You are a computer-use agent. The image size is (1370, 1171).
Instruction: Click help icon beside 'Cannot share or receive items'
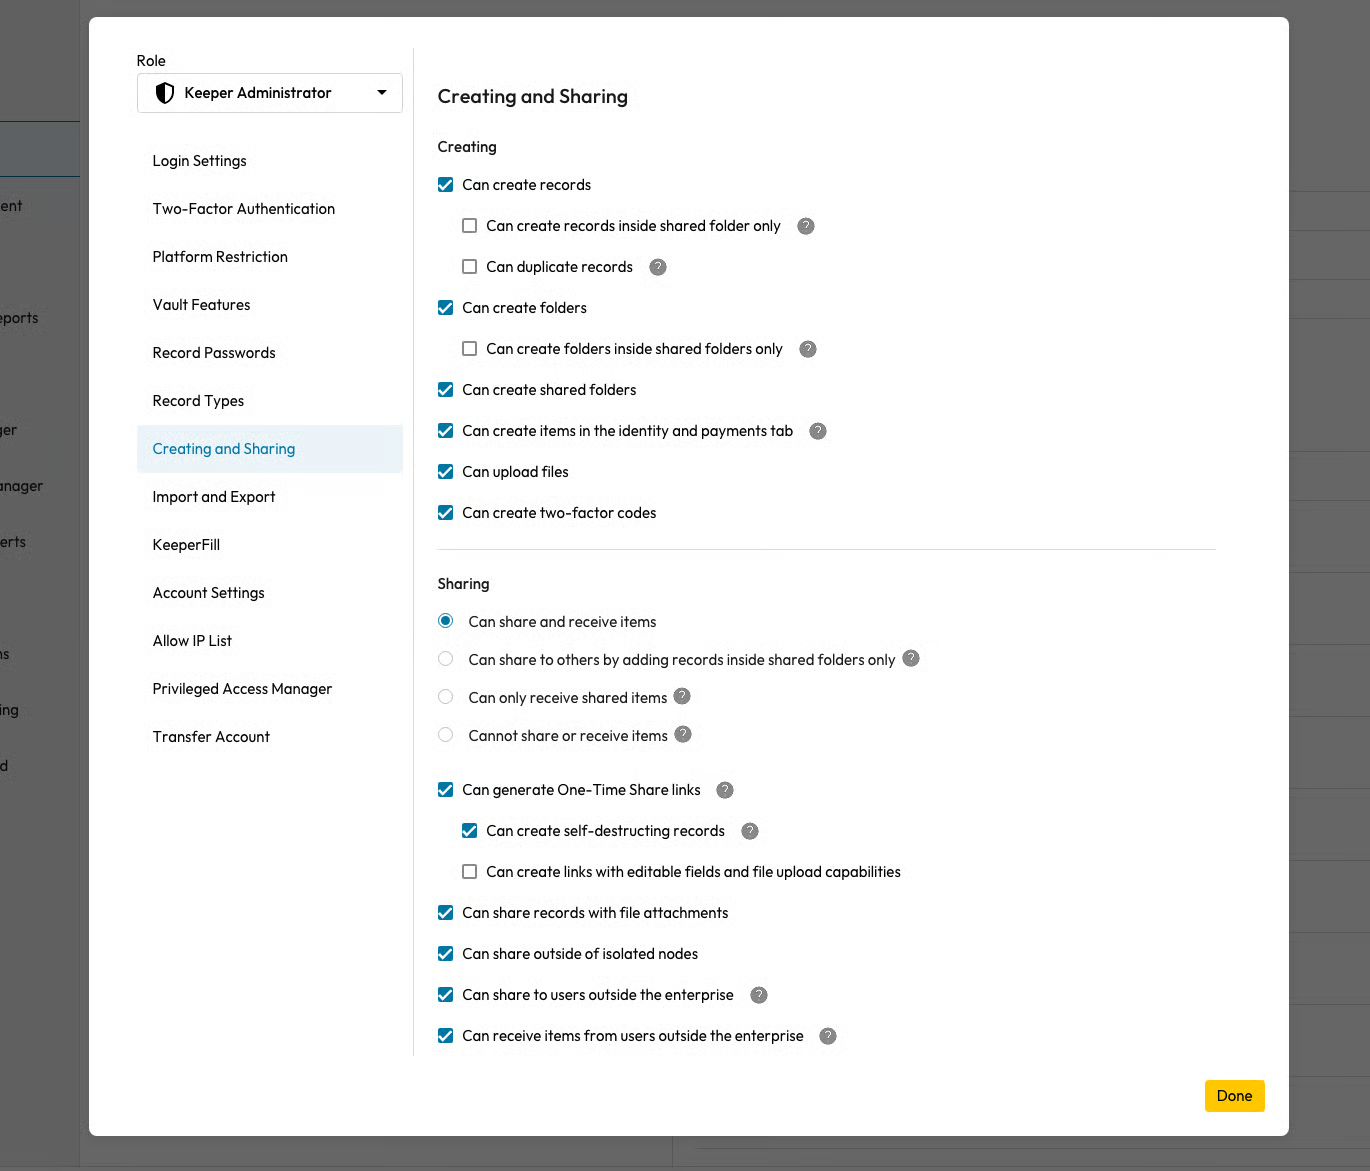click(683, 735)
